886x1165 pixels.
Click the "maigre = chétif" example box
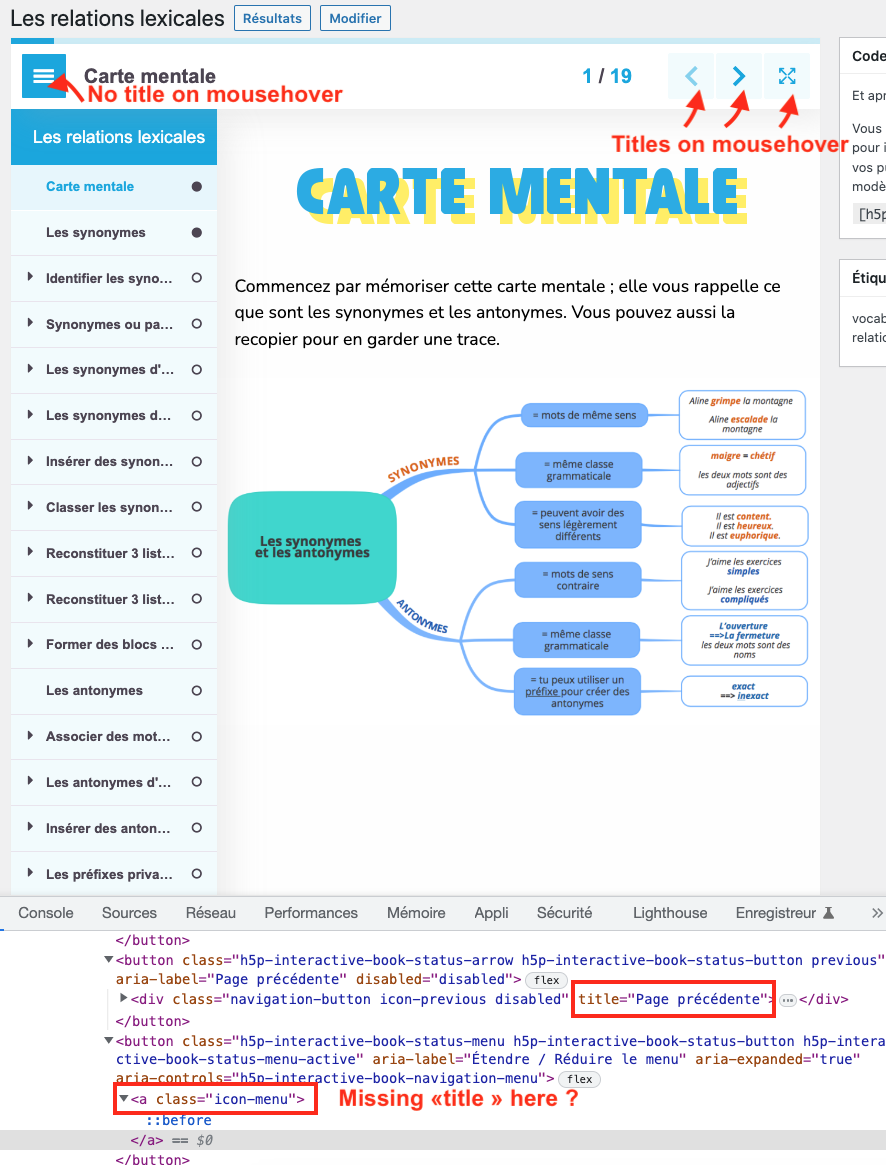743,470
